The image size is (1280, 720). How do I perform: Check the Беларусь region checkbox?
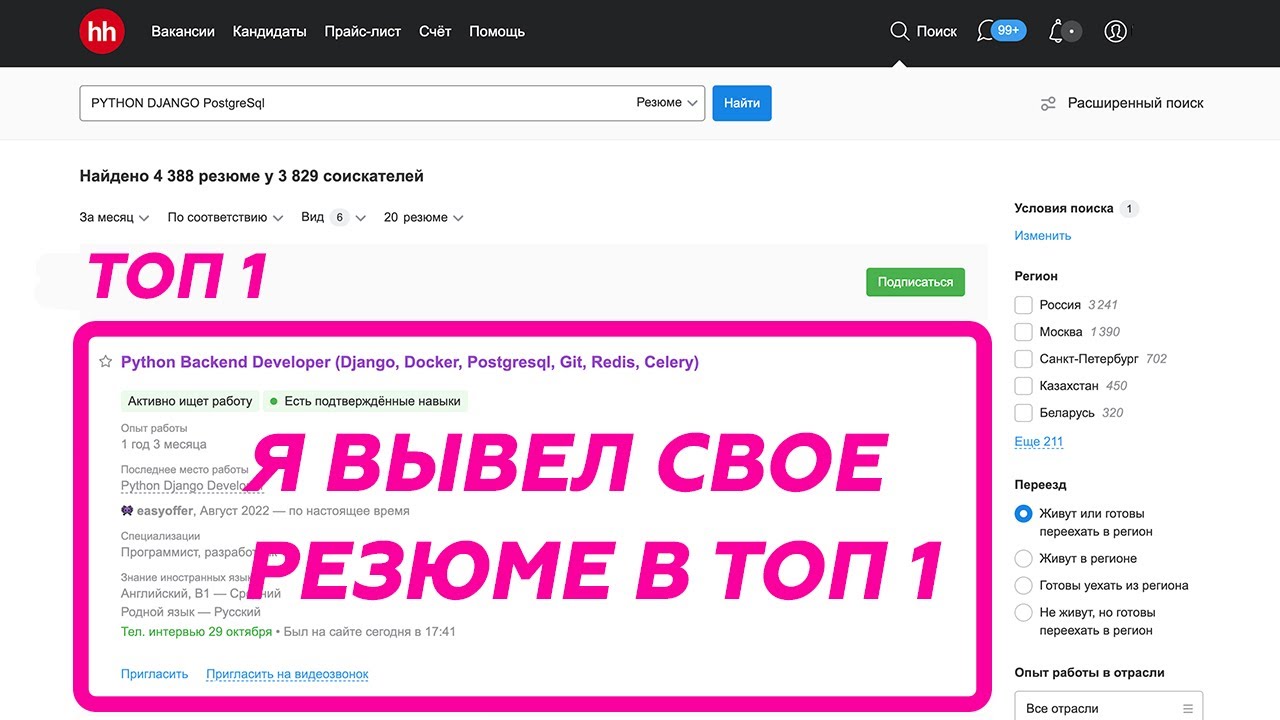tap(1023, 413)
